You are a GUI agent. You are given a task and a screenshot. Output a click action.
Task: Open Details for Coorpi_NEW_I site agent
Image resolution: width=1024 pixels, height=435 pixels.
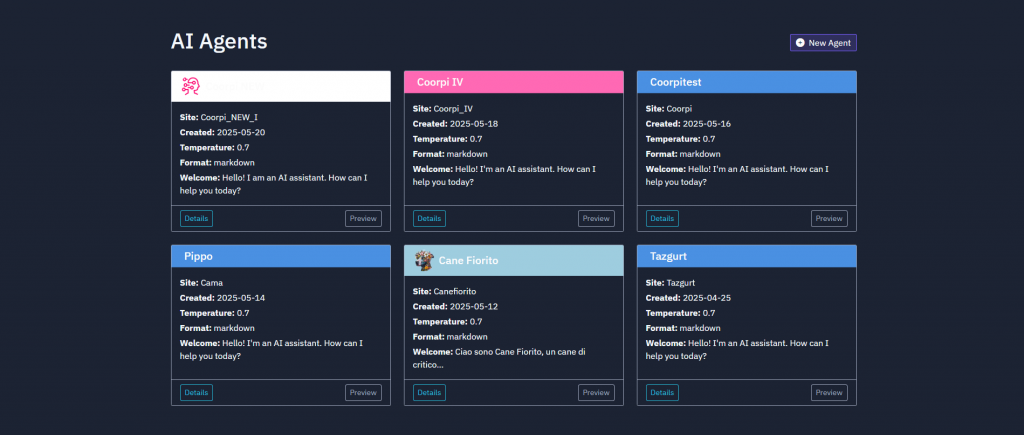pos(197,218)
